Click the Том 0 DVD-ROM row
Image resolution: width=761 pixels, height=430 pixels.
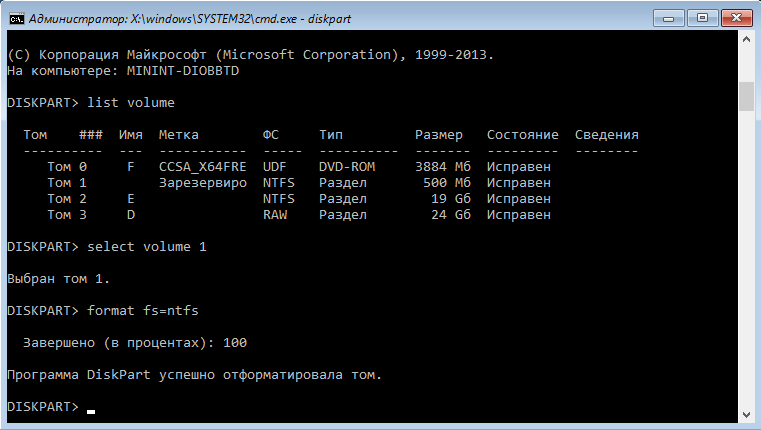pyautogui.click(x=298, y=166)
